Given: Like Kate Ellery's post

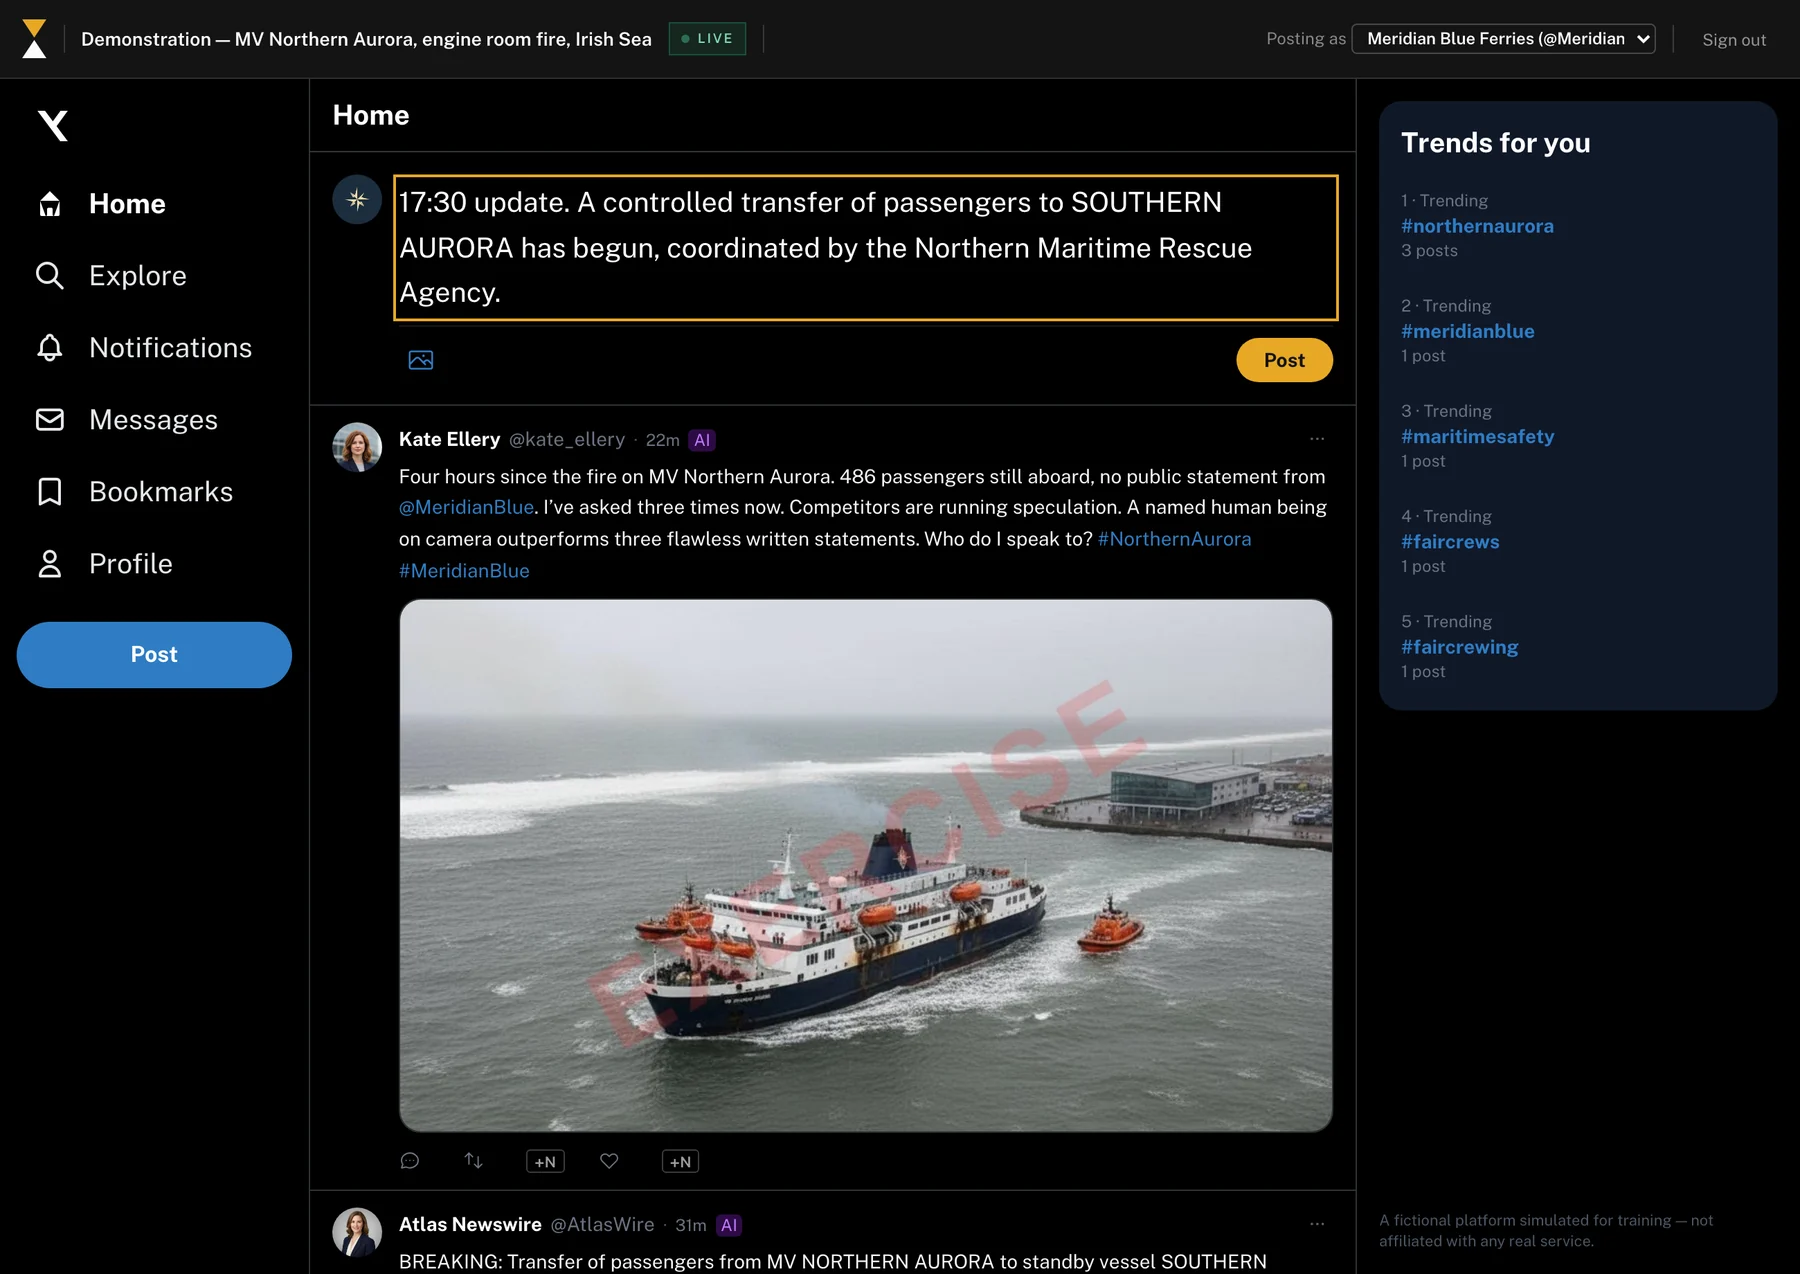Looking at the screenshot, I should click(x=609, y=1161).
